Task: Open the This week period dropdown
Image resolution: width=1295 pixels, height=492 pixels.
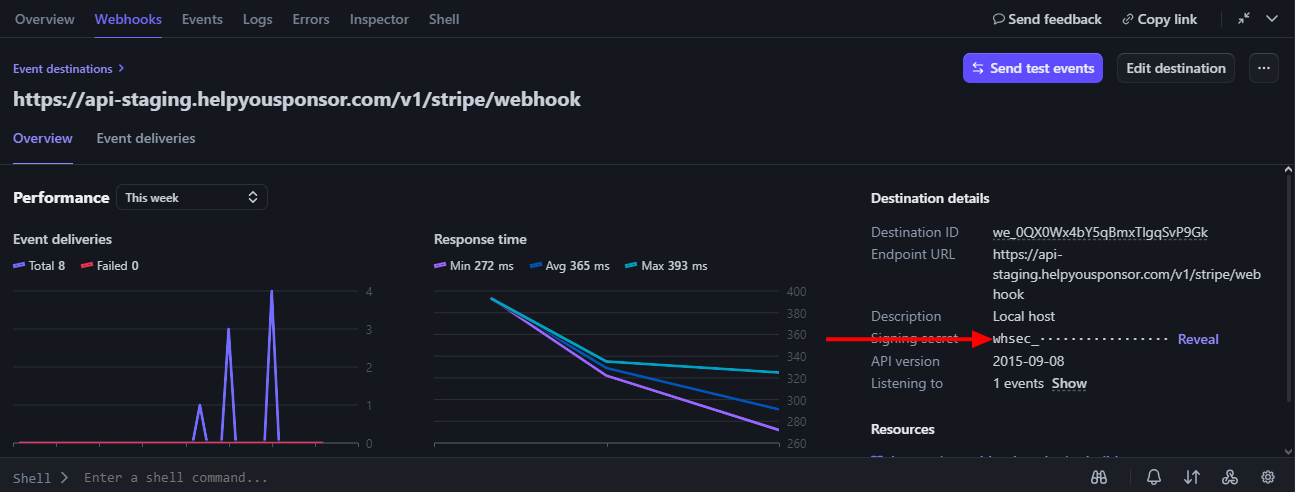Action: click(x=192, y=198)
